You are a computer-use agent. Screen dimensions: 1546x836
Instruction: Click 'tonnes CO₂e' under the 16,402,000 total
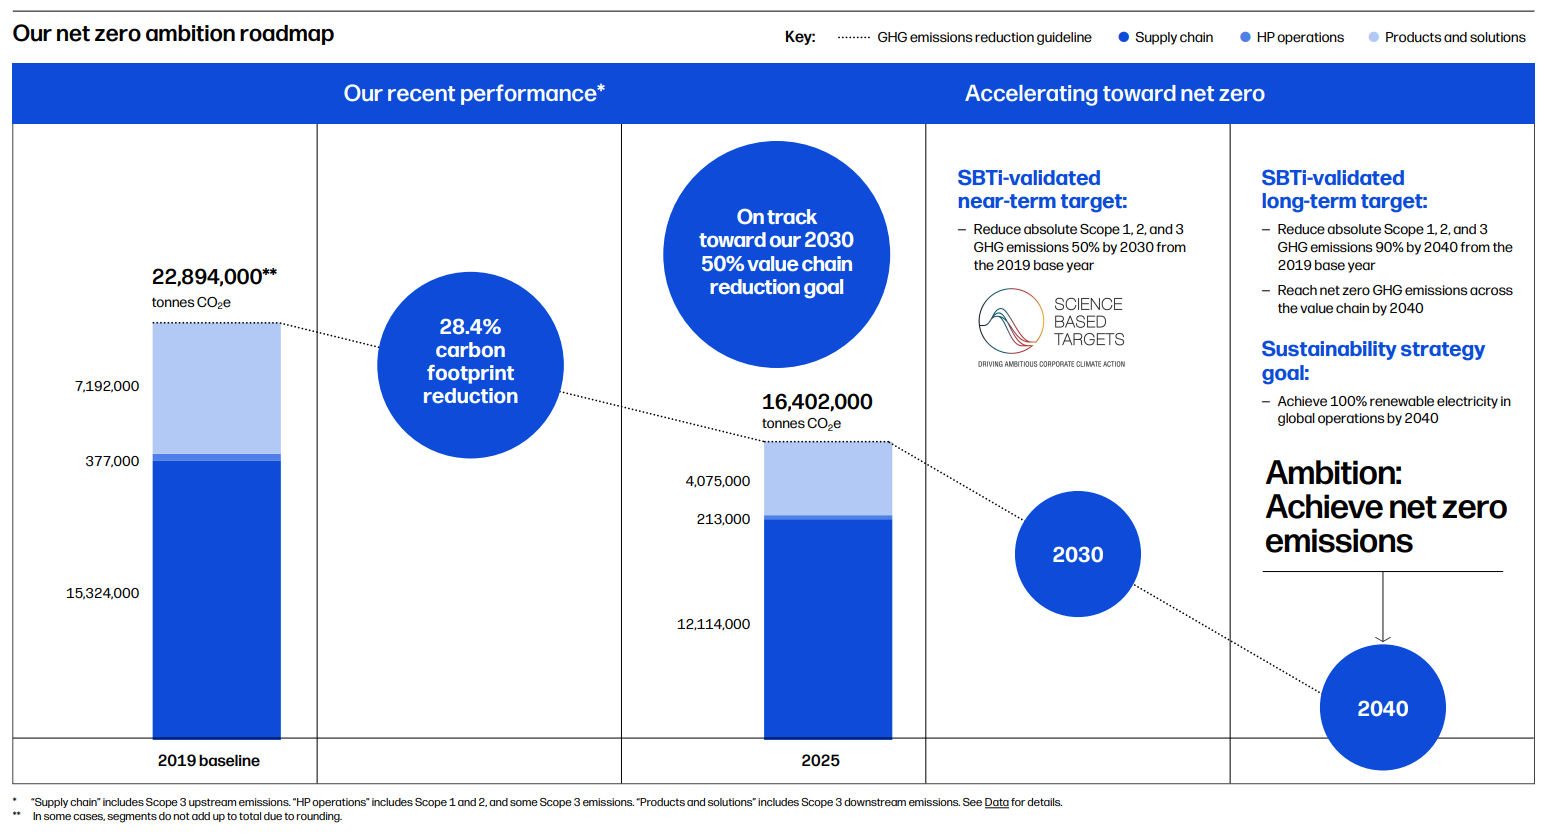click(801, 424)
